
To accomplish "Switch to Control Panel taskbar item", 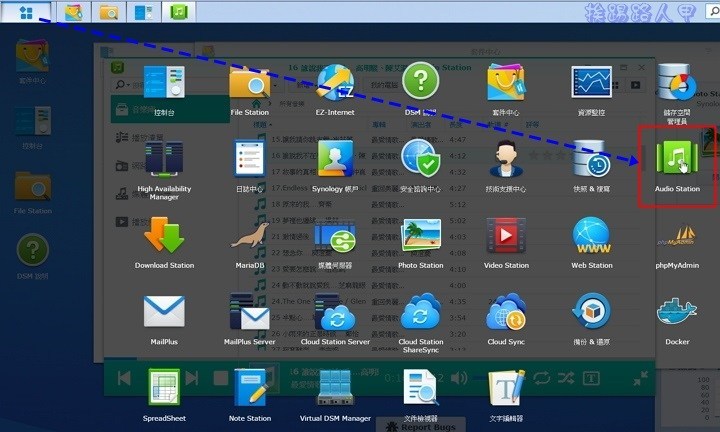I will click(144, 12).
